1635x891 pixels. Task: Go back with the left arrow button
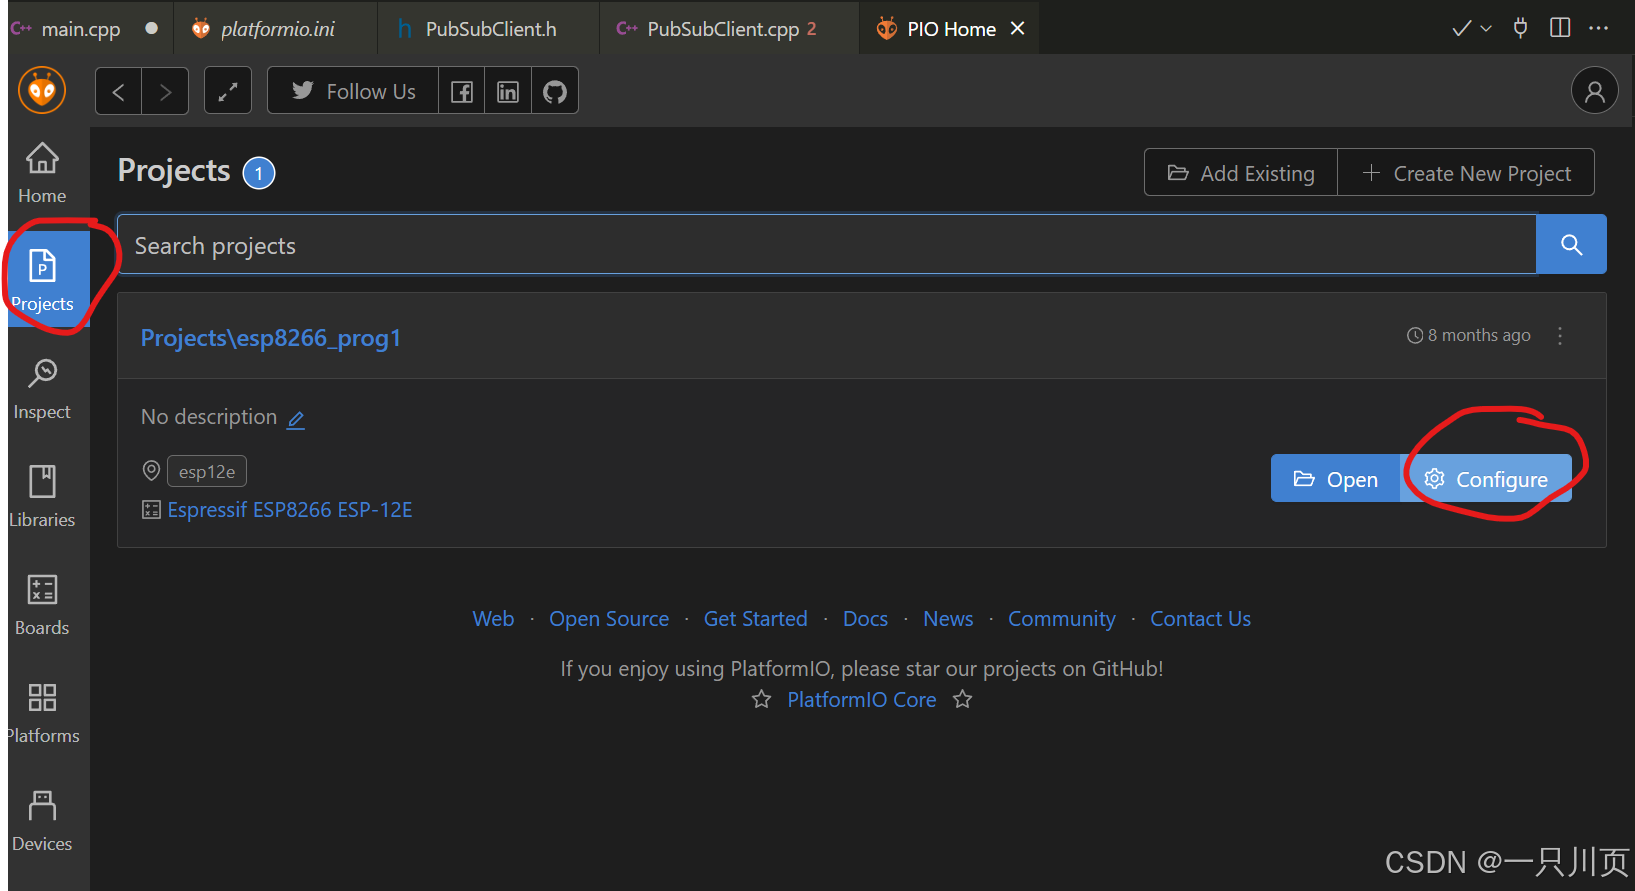point(118,92)
